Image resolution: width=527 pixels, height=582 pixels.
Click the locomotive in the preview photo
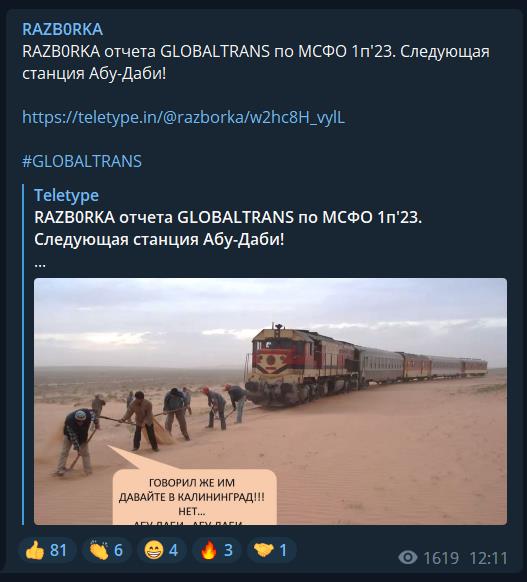coord(301,366)
